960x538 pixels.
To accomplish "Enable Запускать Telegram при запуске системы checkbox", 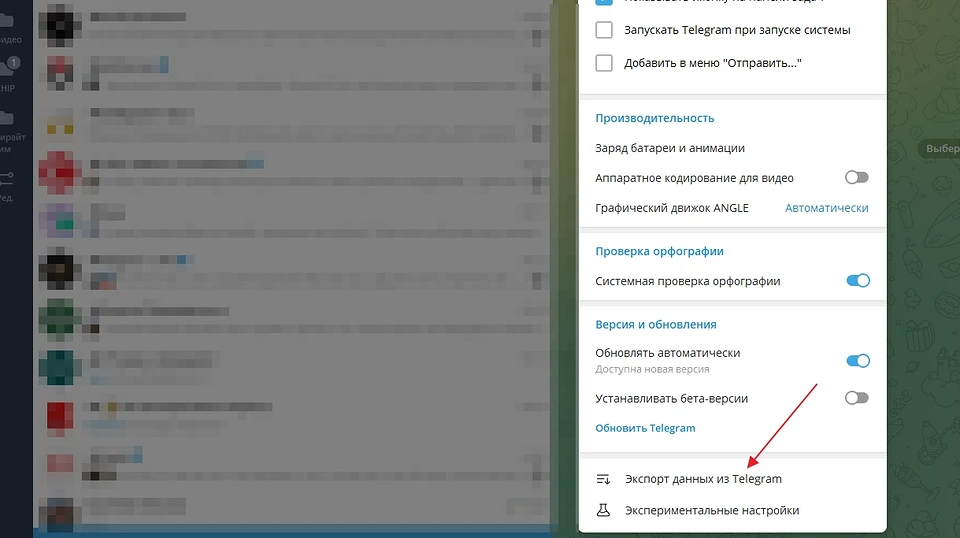I will click(604, 30).
